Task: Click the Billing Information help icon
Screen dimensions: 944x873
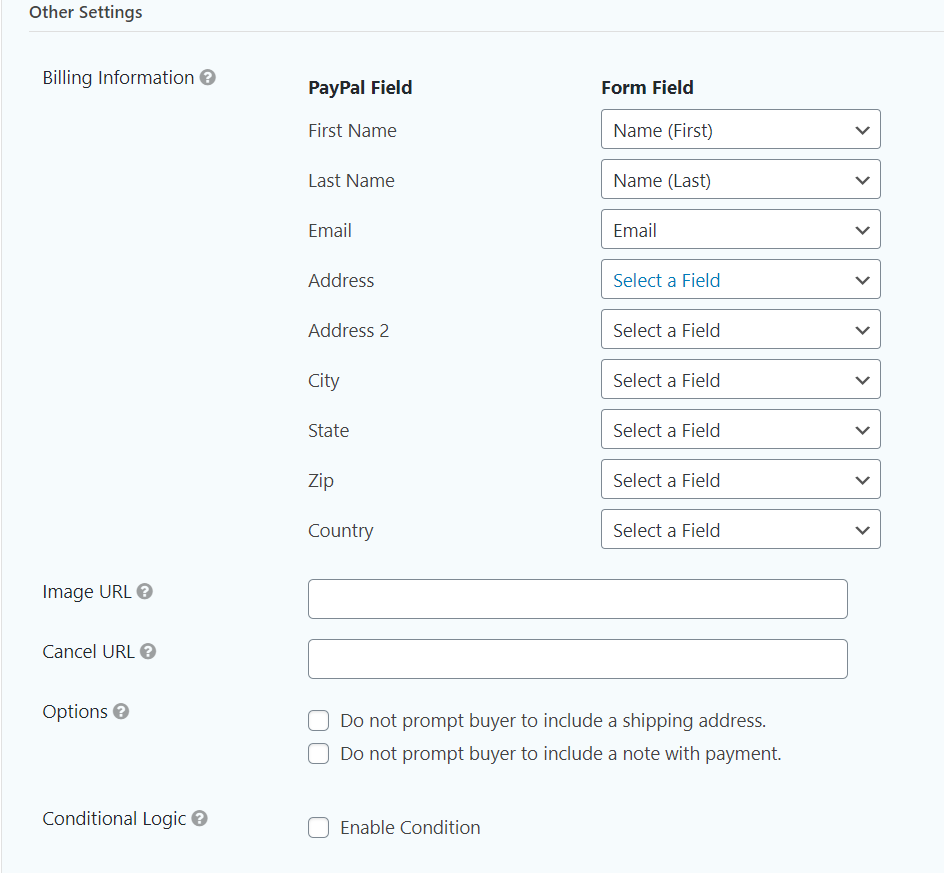Action: tap(208, 78)
